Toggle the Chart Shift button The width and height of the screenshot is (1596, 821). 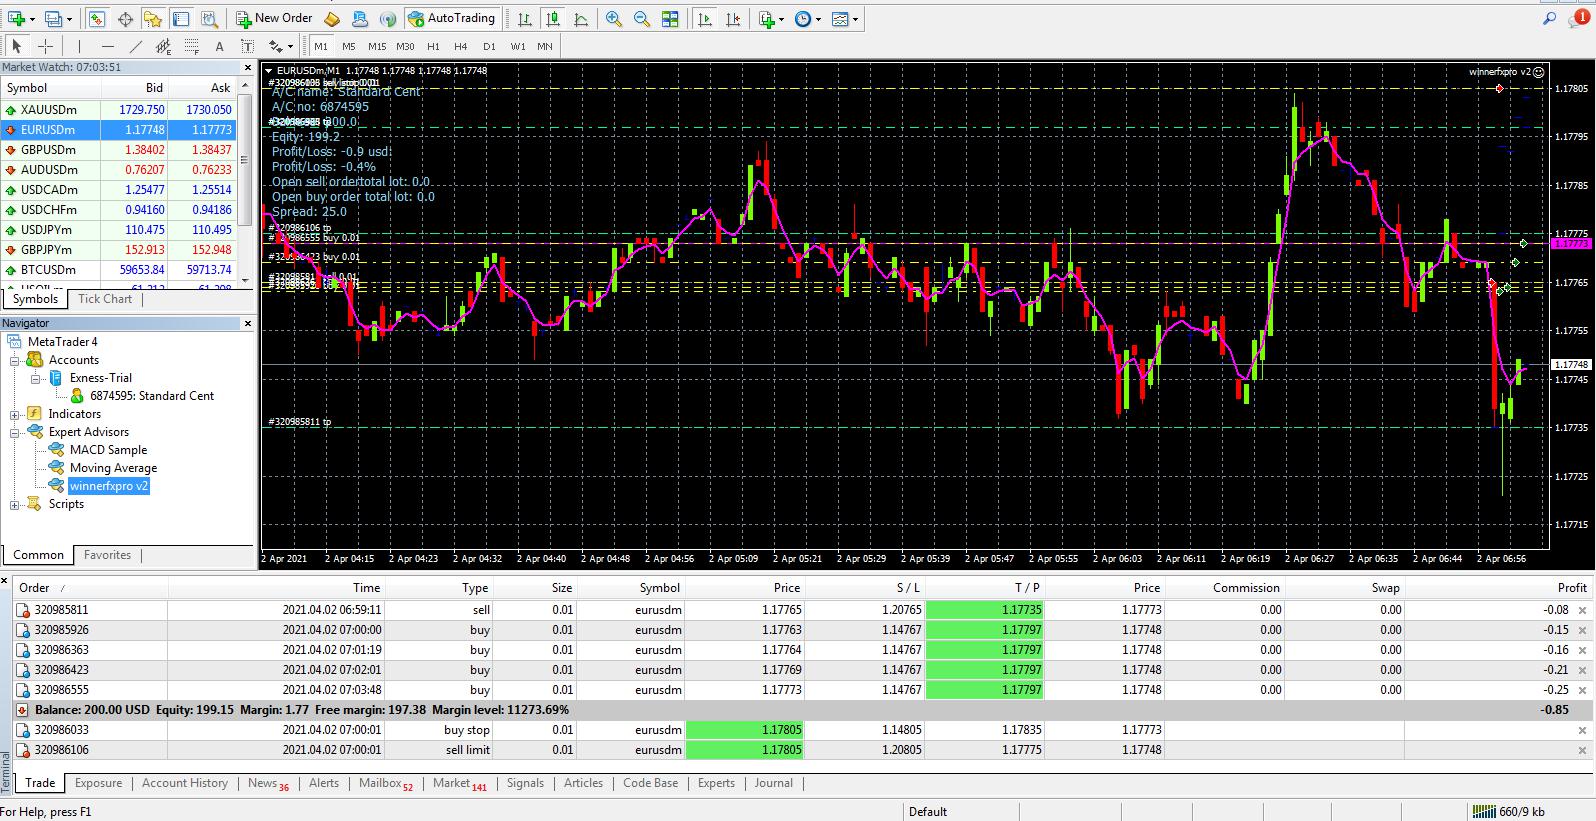[734, 19]
